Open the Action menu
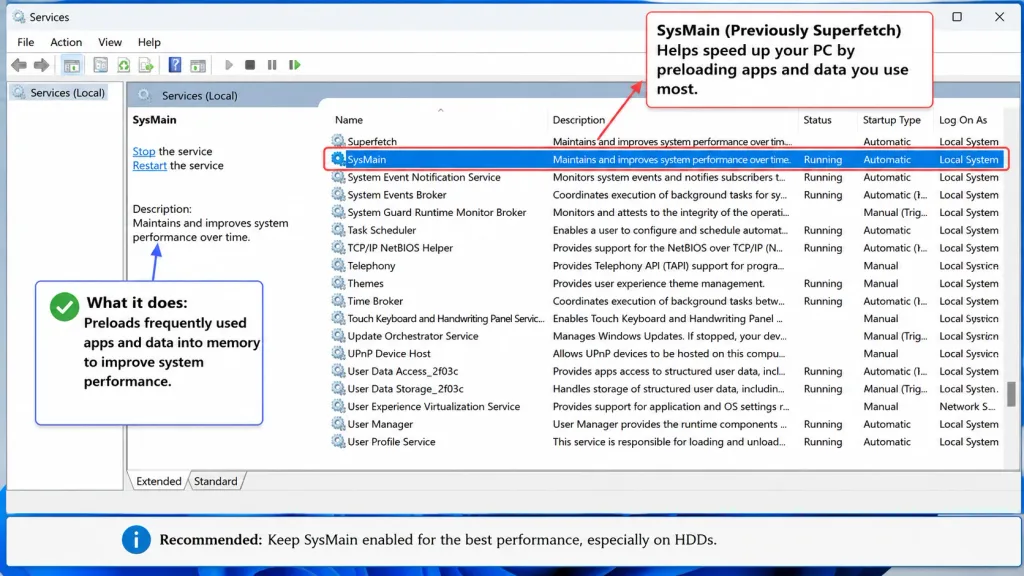The image size is (1024, 576). (x=66, y=42)
